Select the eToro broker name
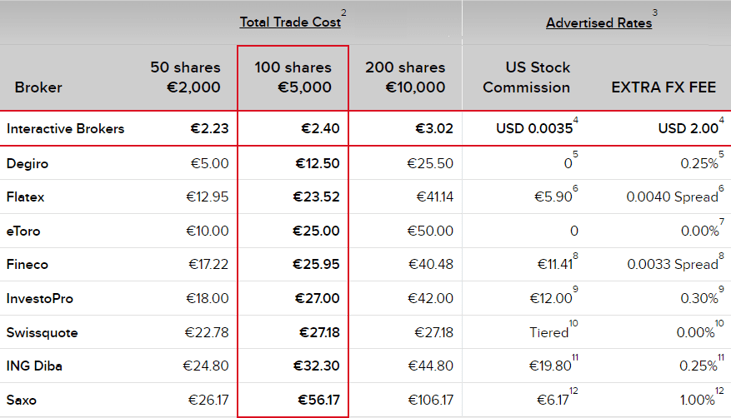The width and height of the screenshot is (731, 418). tap(23, 231)
